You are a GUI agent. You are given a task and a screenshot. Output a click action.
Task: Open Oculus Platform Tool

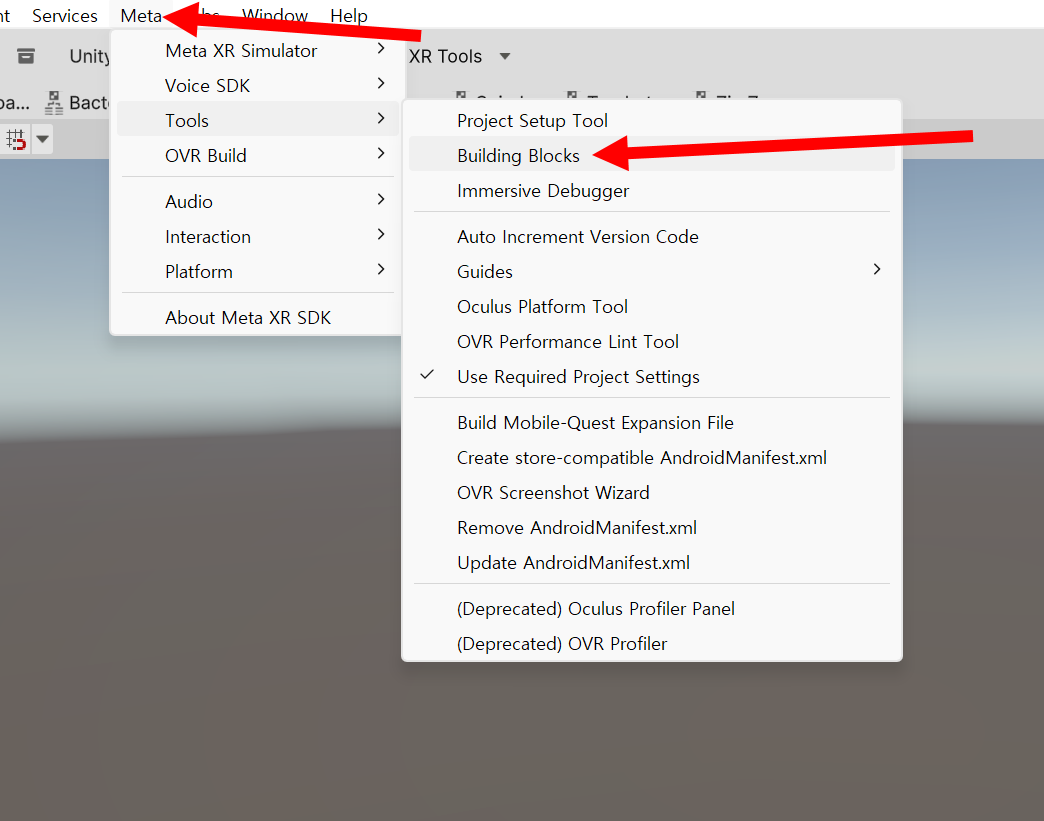pos(652,307)
